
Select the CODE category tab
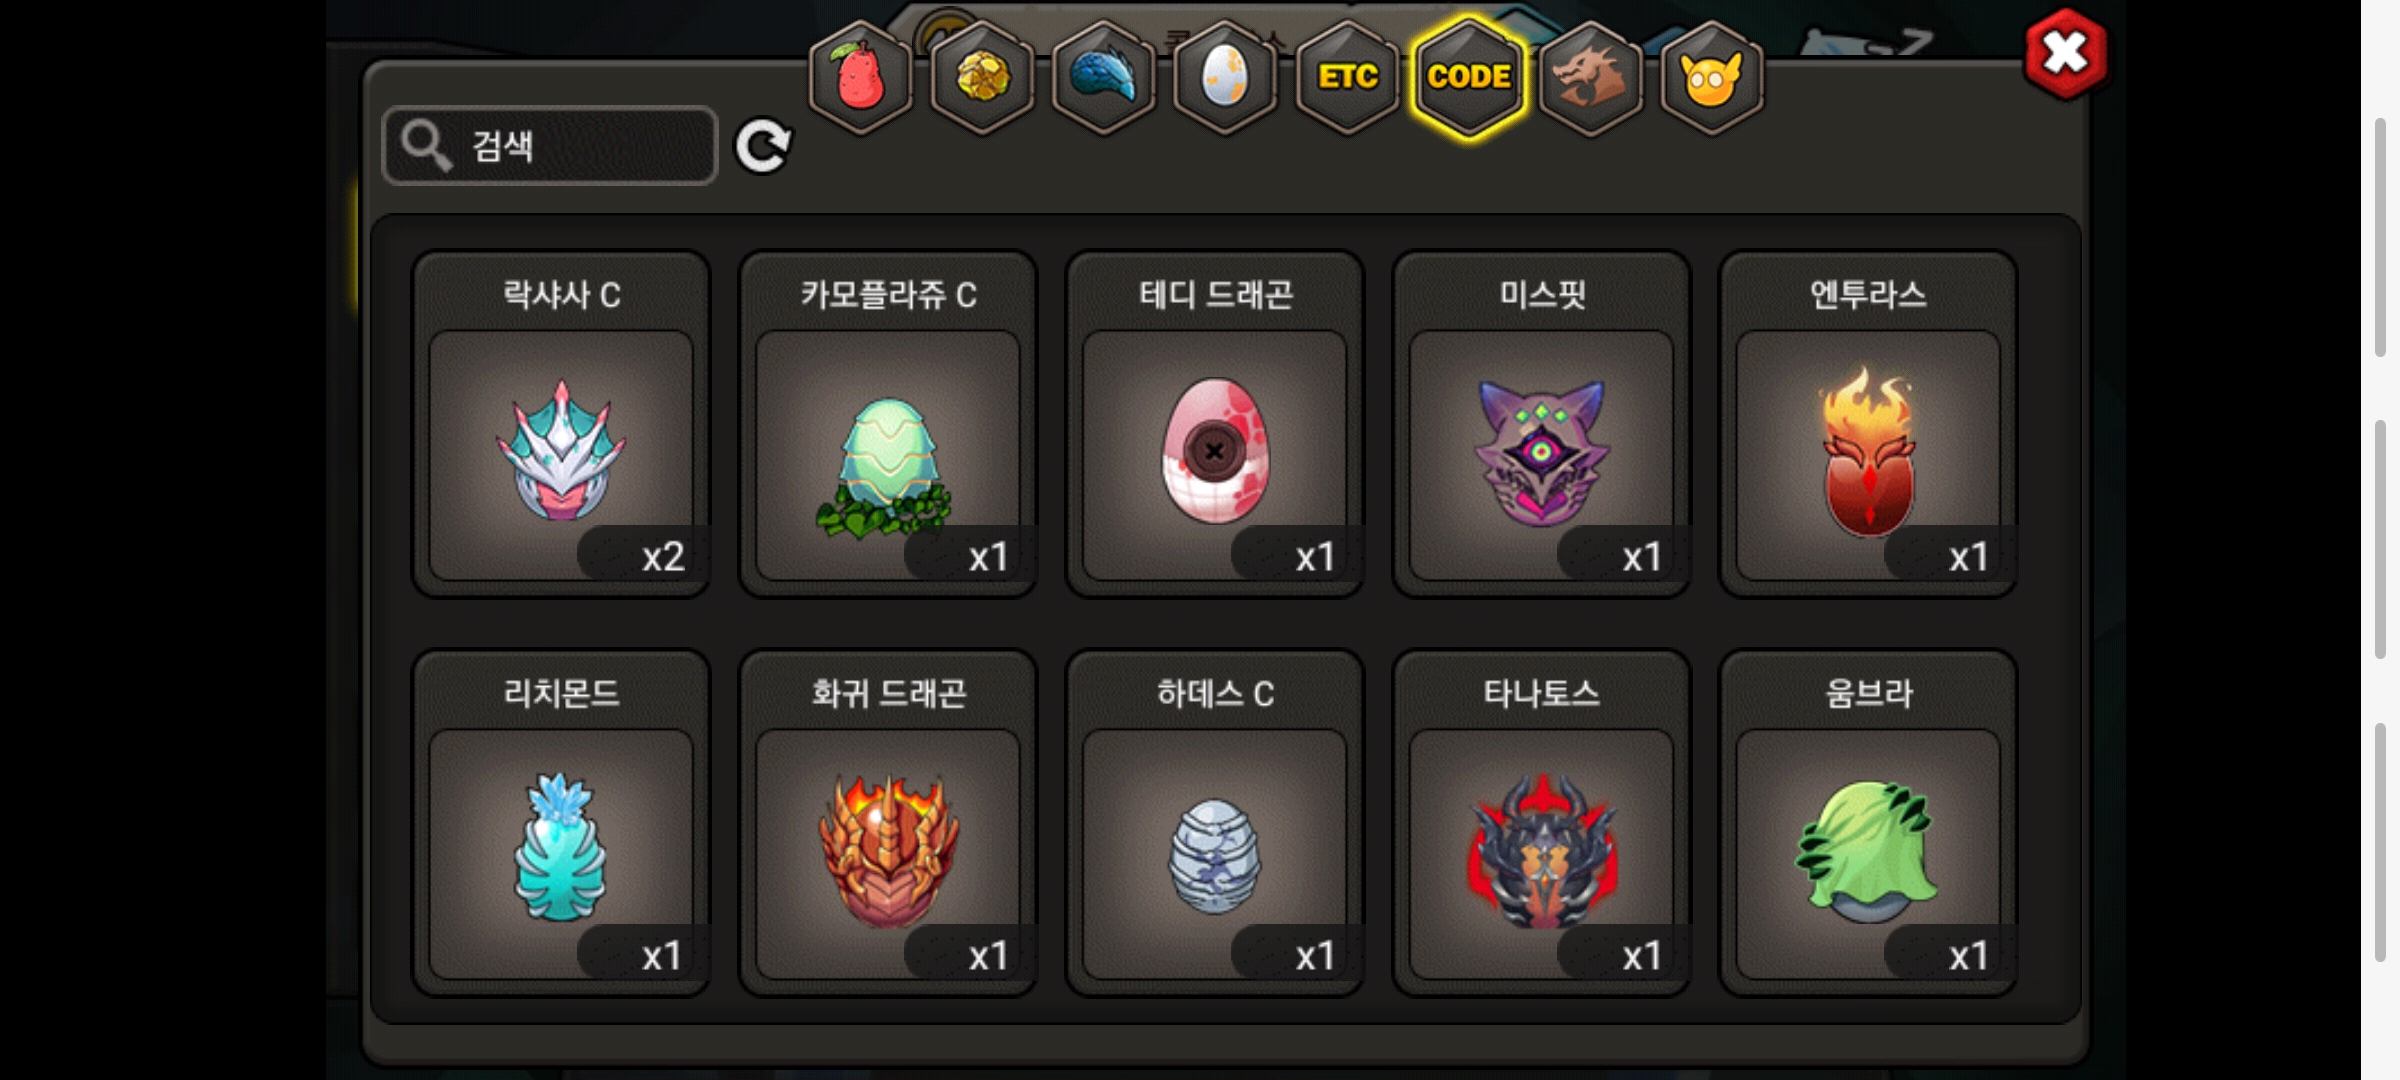[1469, 77]
